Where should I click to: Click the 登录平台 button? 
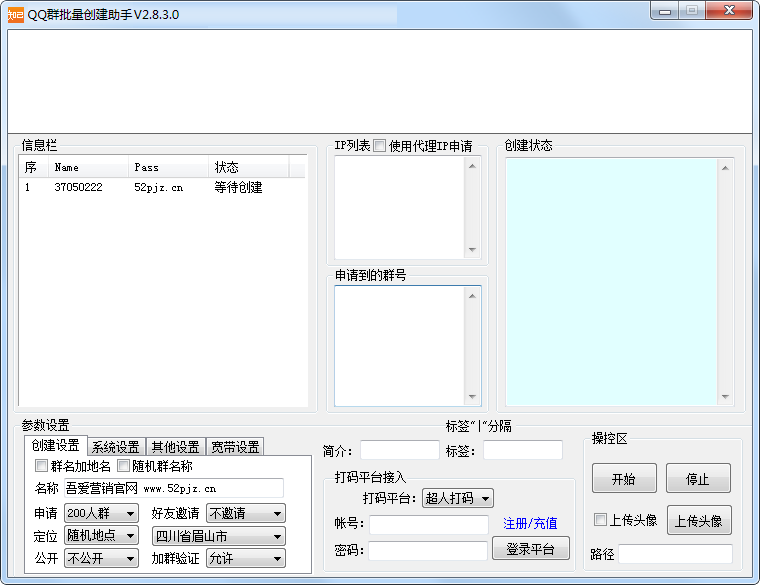531,549
